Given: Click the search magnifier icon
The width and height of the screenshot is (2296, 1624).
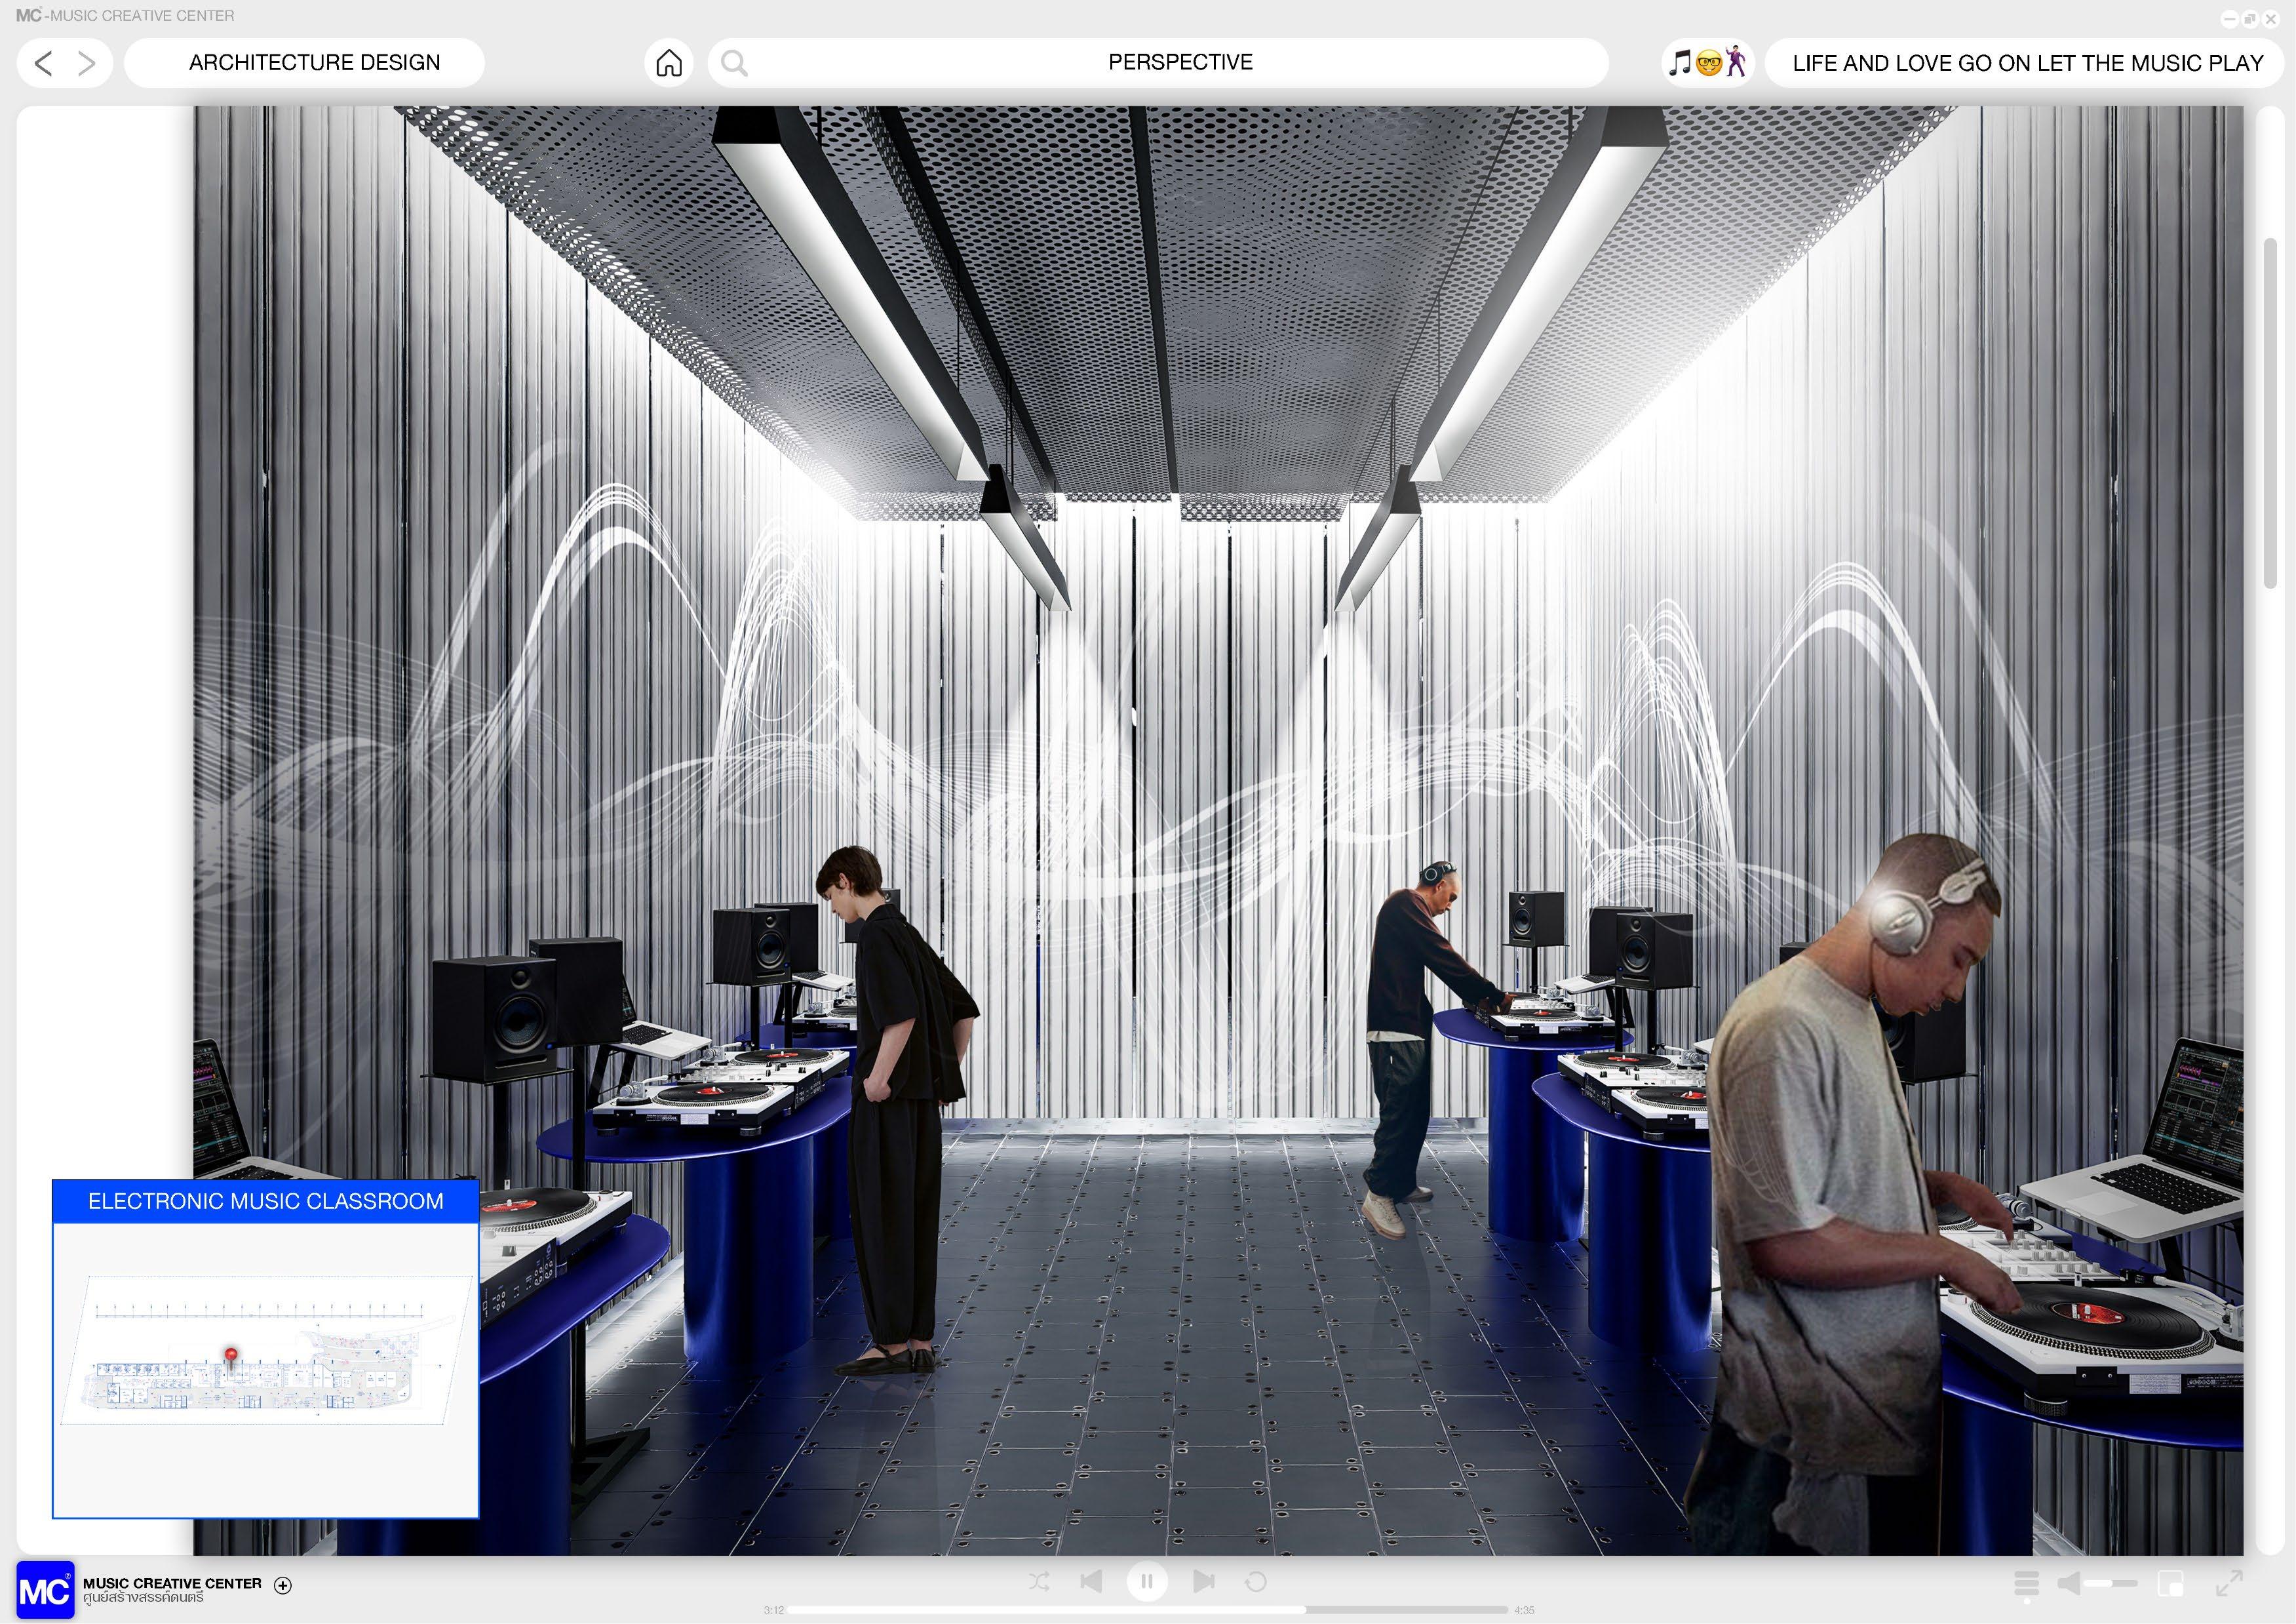Looking at the screenshot, I should point(734,63).
